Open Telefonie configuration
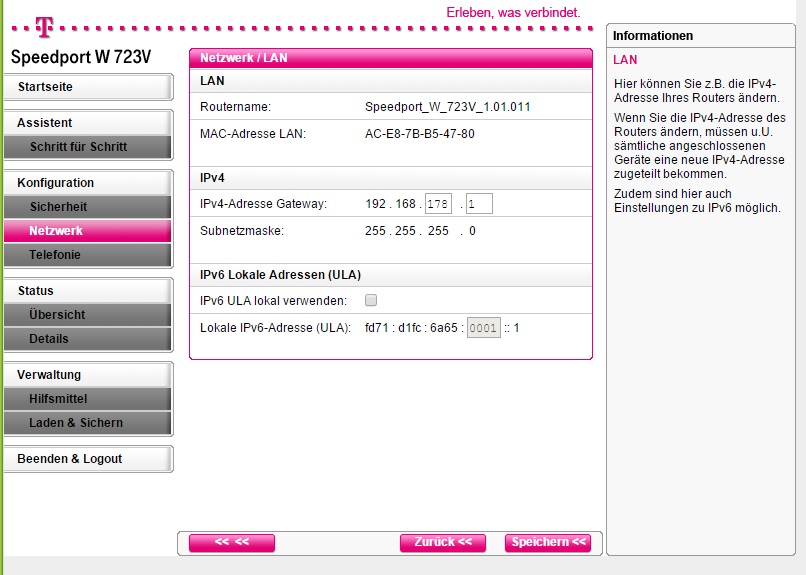This screenshot has height=575, width=806. click(x=87, y=255)
